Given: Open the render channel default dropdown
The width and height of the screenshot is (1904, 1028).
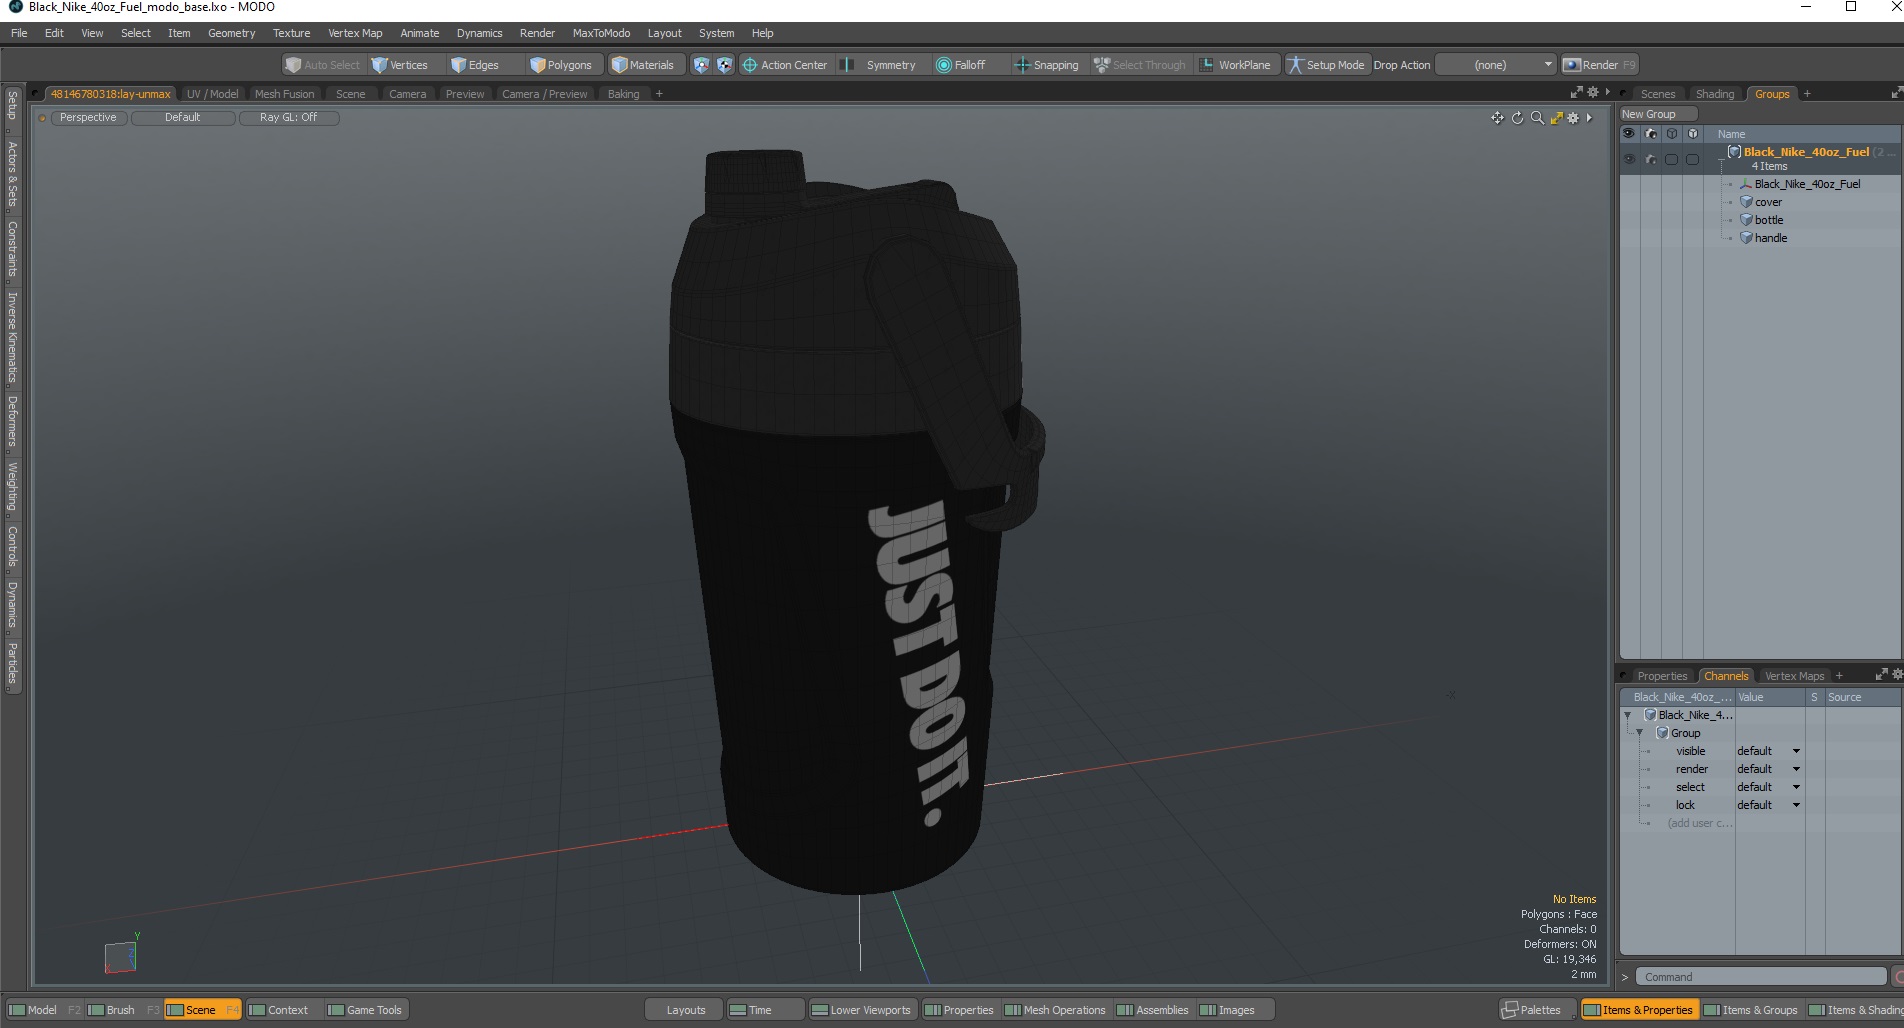Looking at the screenshot, I should [x=1769, y=769].
